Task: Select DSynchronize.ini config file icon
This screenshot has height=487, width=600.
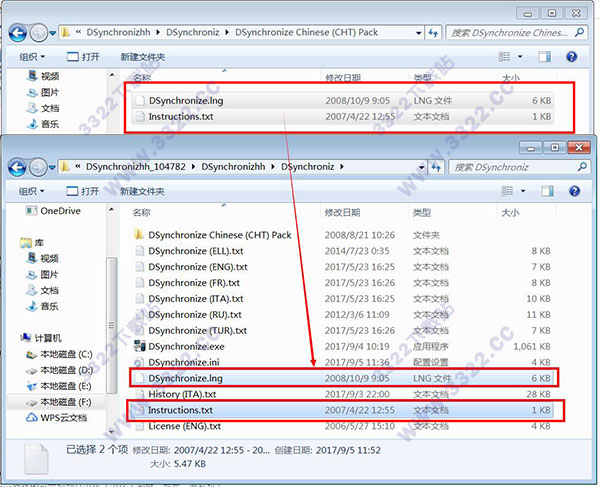Action: pyautogui.click(x=139, y=362)
